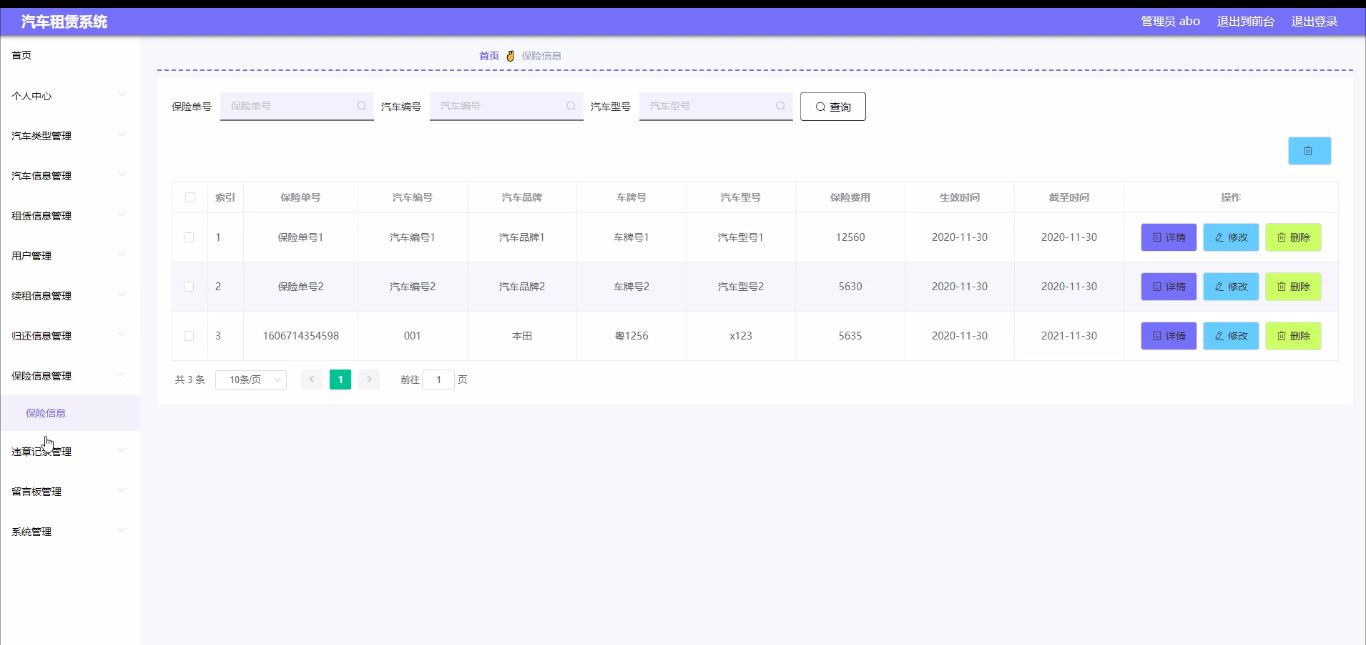Expand 汽车信息管理 sidebar menu

tap(70, 176)
